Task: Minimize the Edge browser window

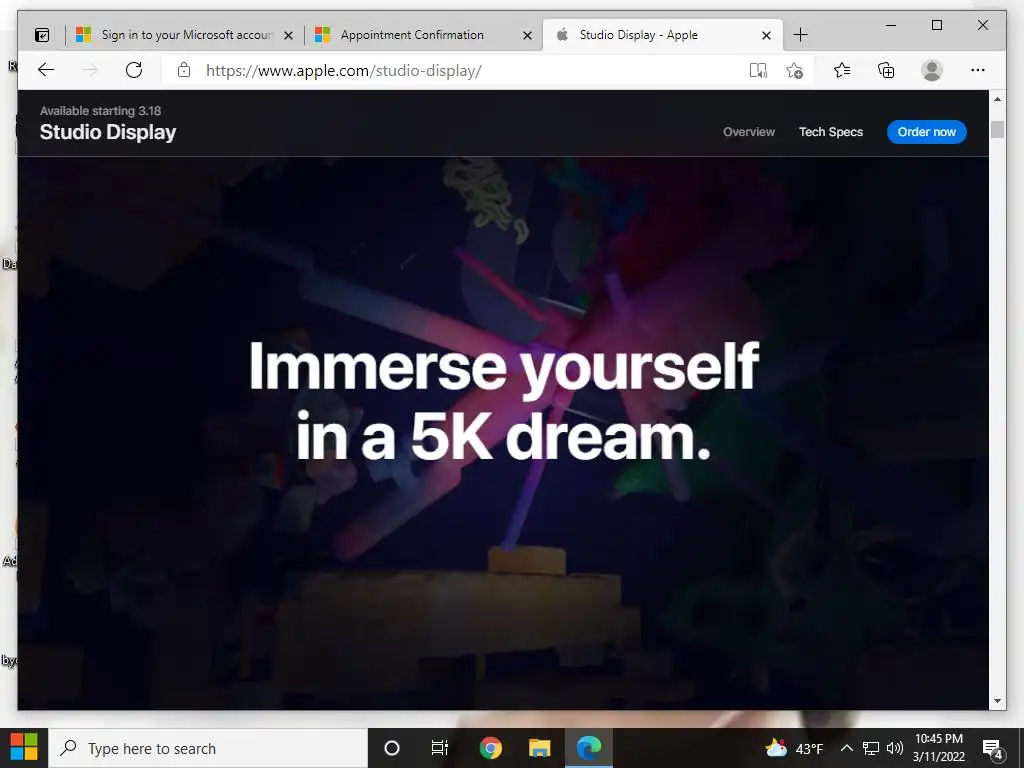Action: point(891,25)
